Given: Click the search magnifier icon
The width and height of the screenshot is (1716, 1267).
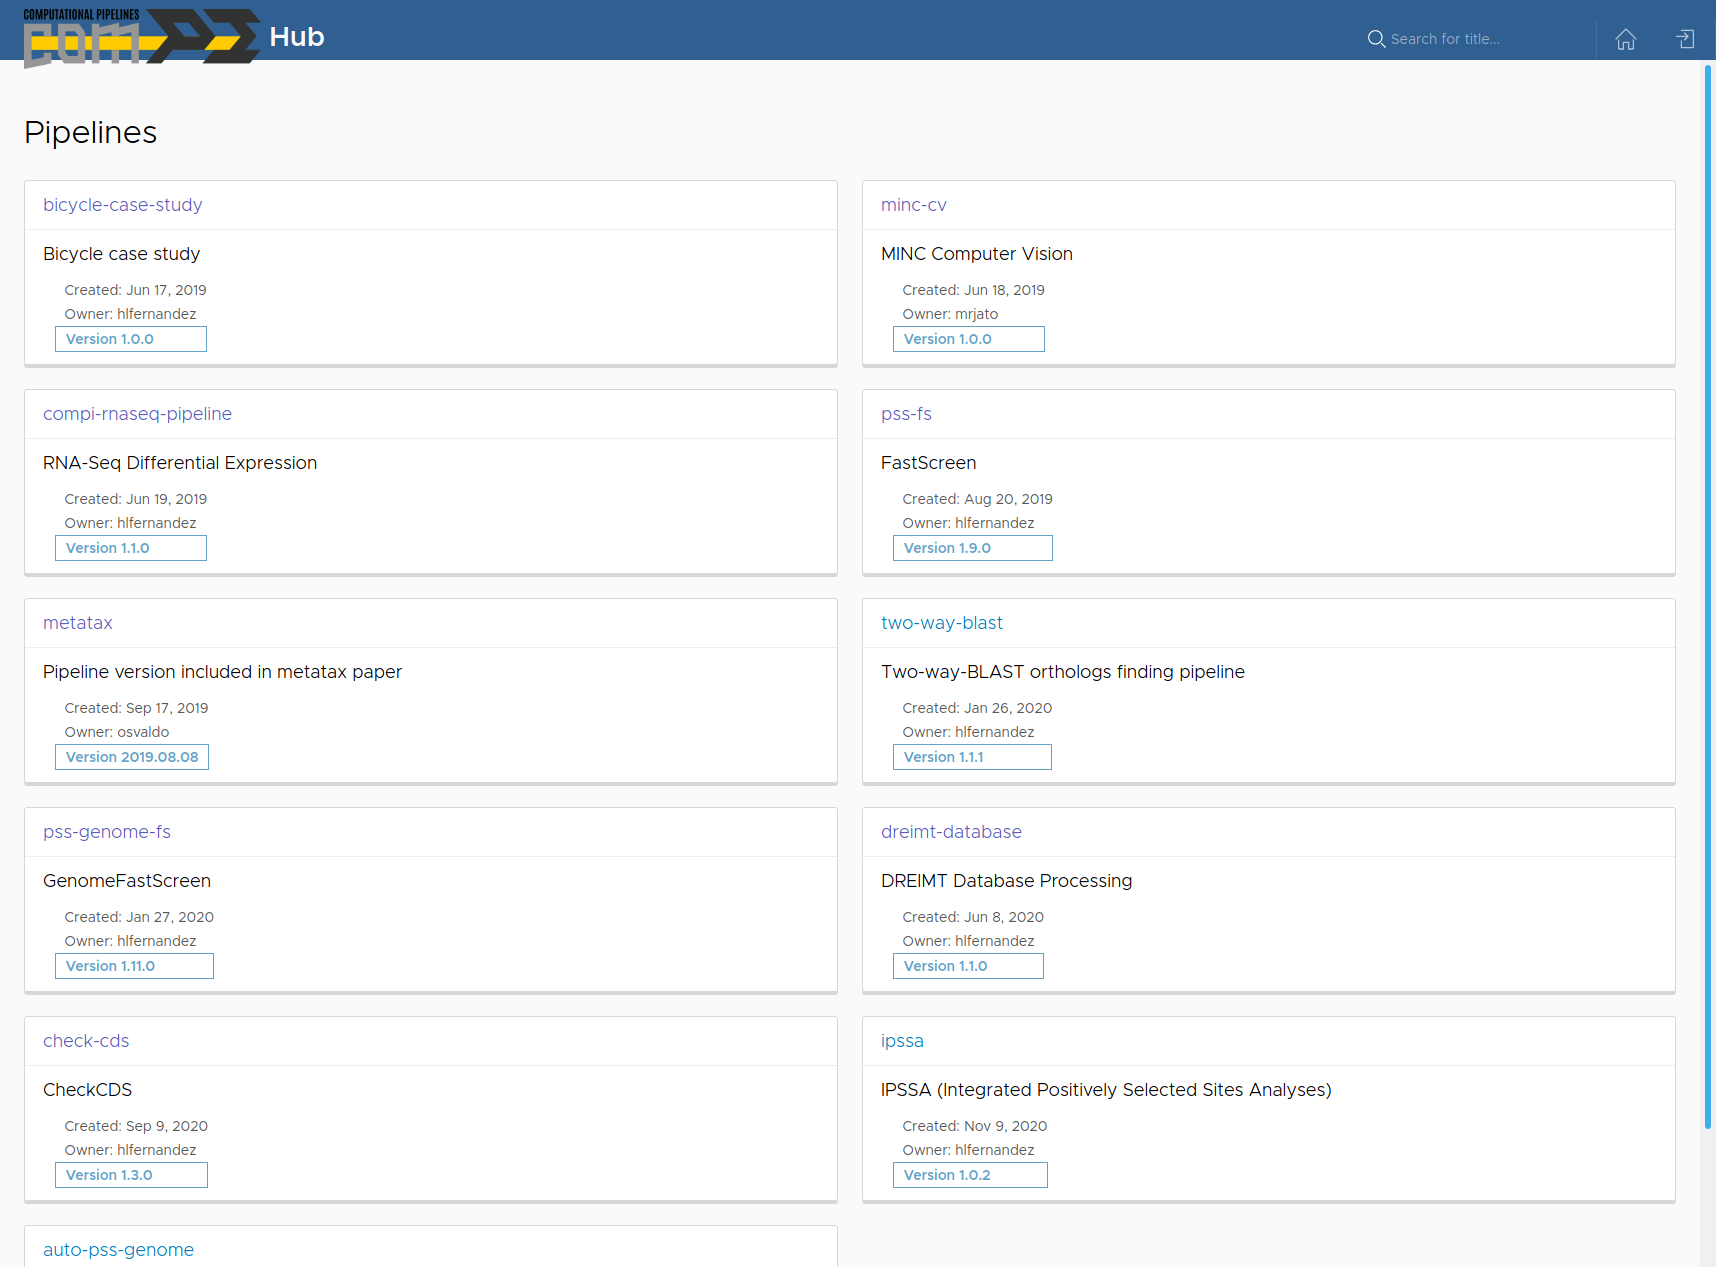Looking at the screenshot, I should point(1376,39).
